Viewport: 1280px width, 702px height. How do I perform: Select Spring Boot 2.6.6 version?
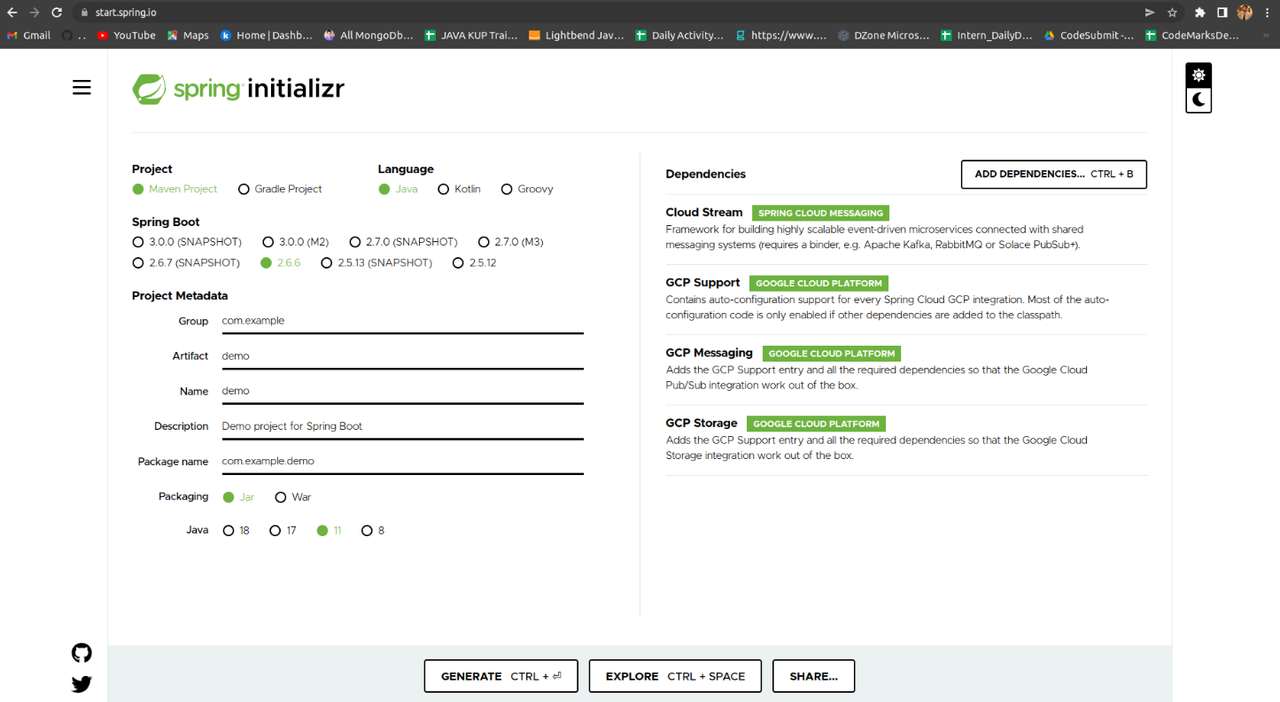pyautogui.click(x=280, y=263)
